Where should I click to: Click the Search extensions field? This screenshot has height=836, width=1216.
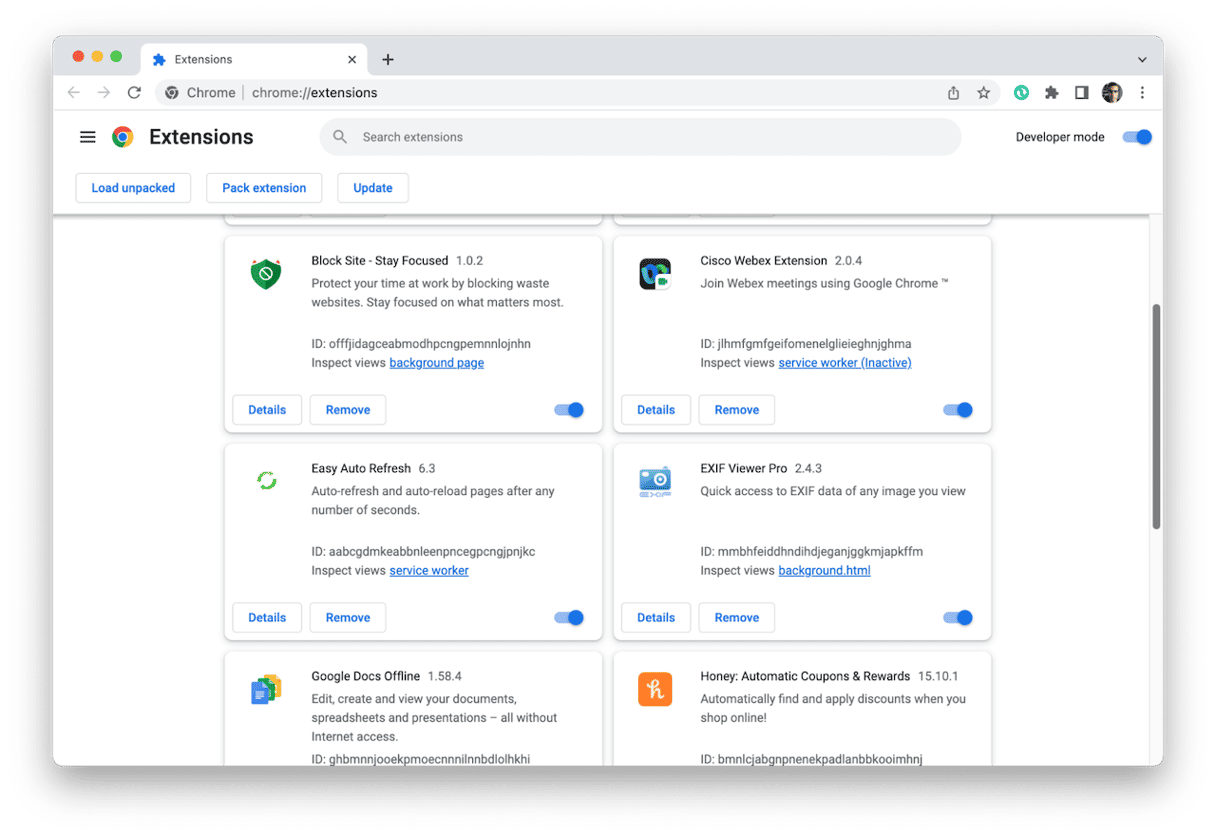coord(640,137)
